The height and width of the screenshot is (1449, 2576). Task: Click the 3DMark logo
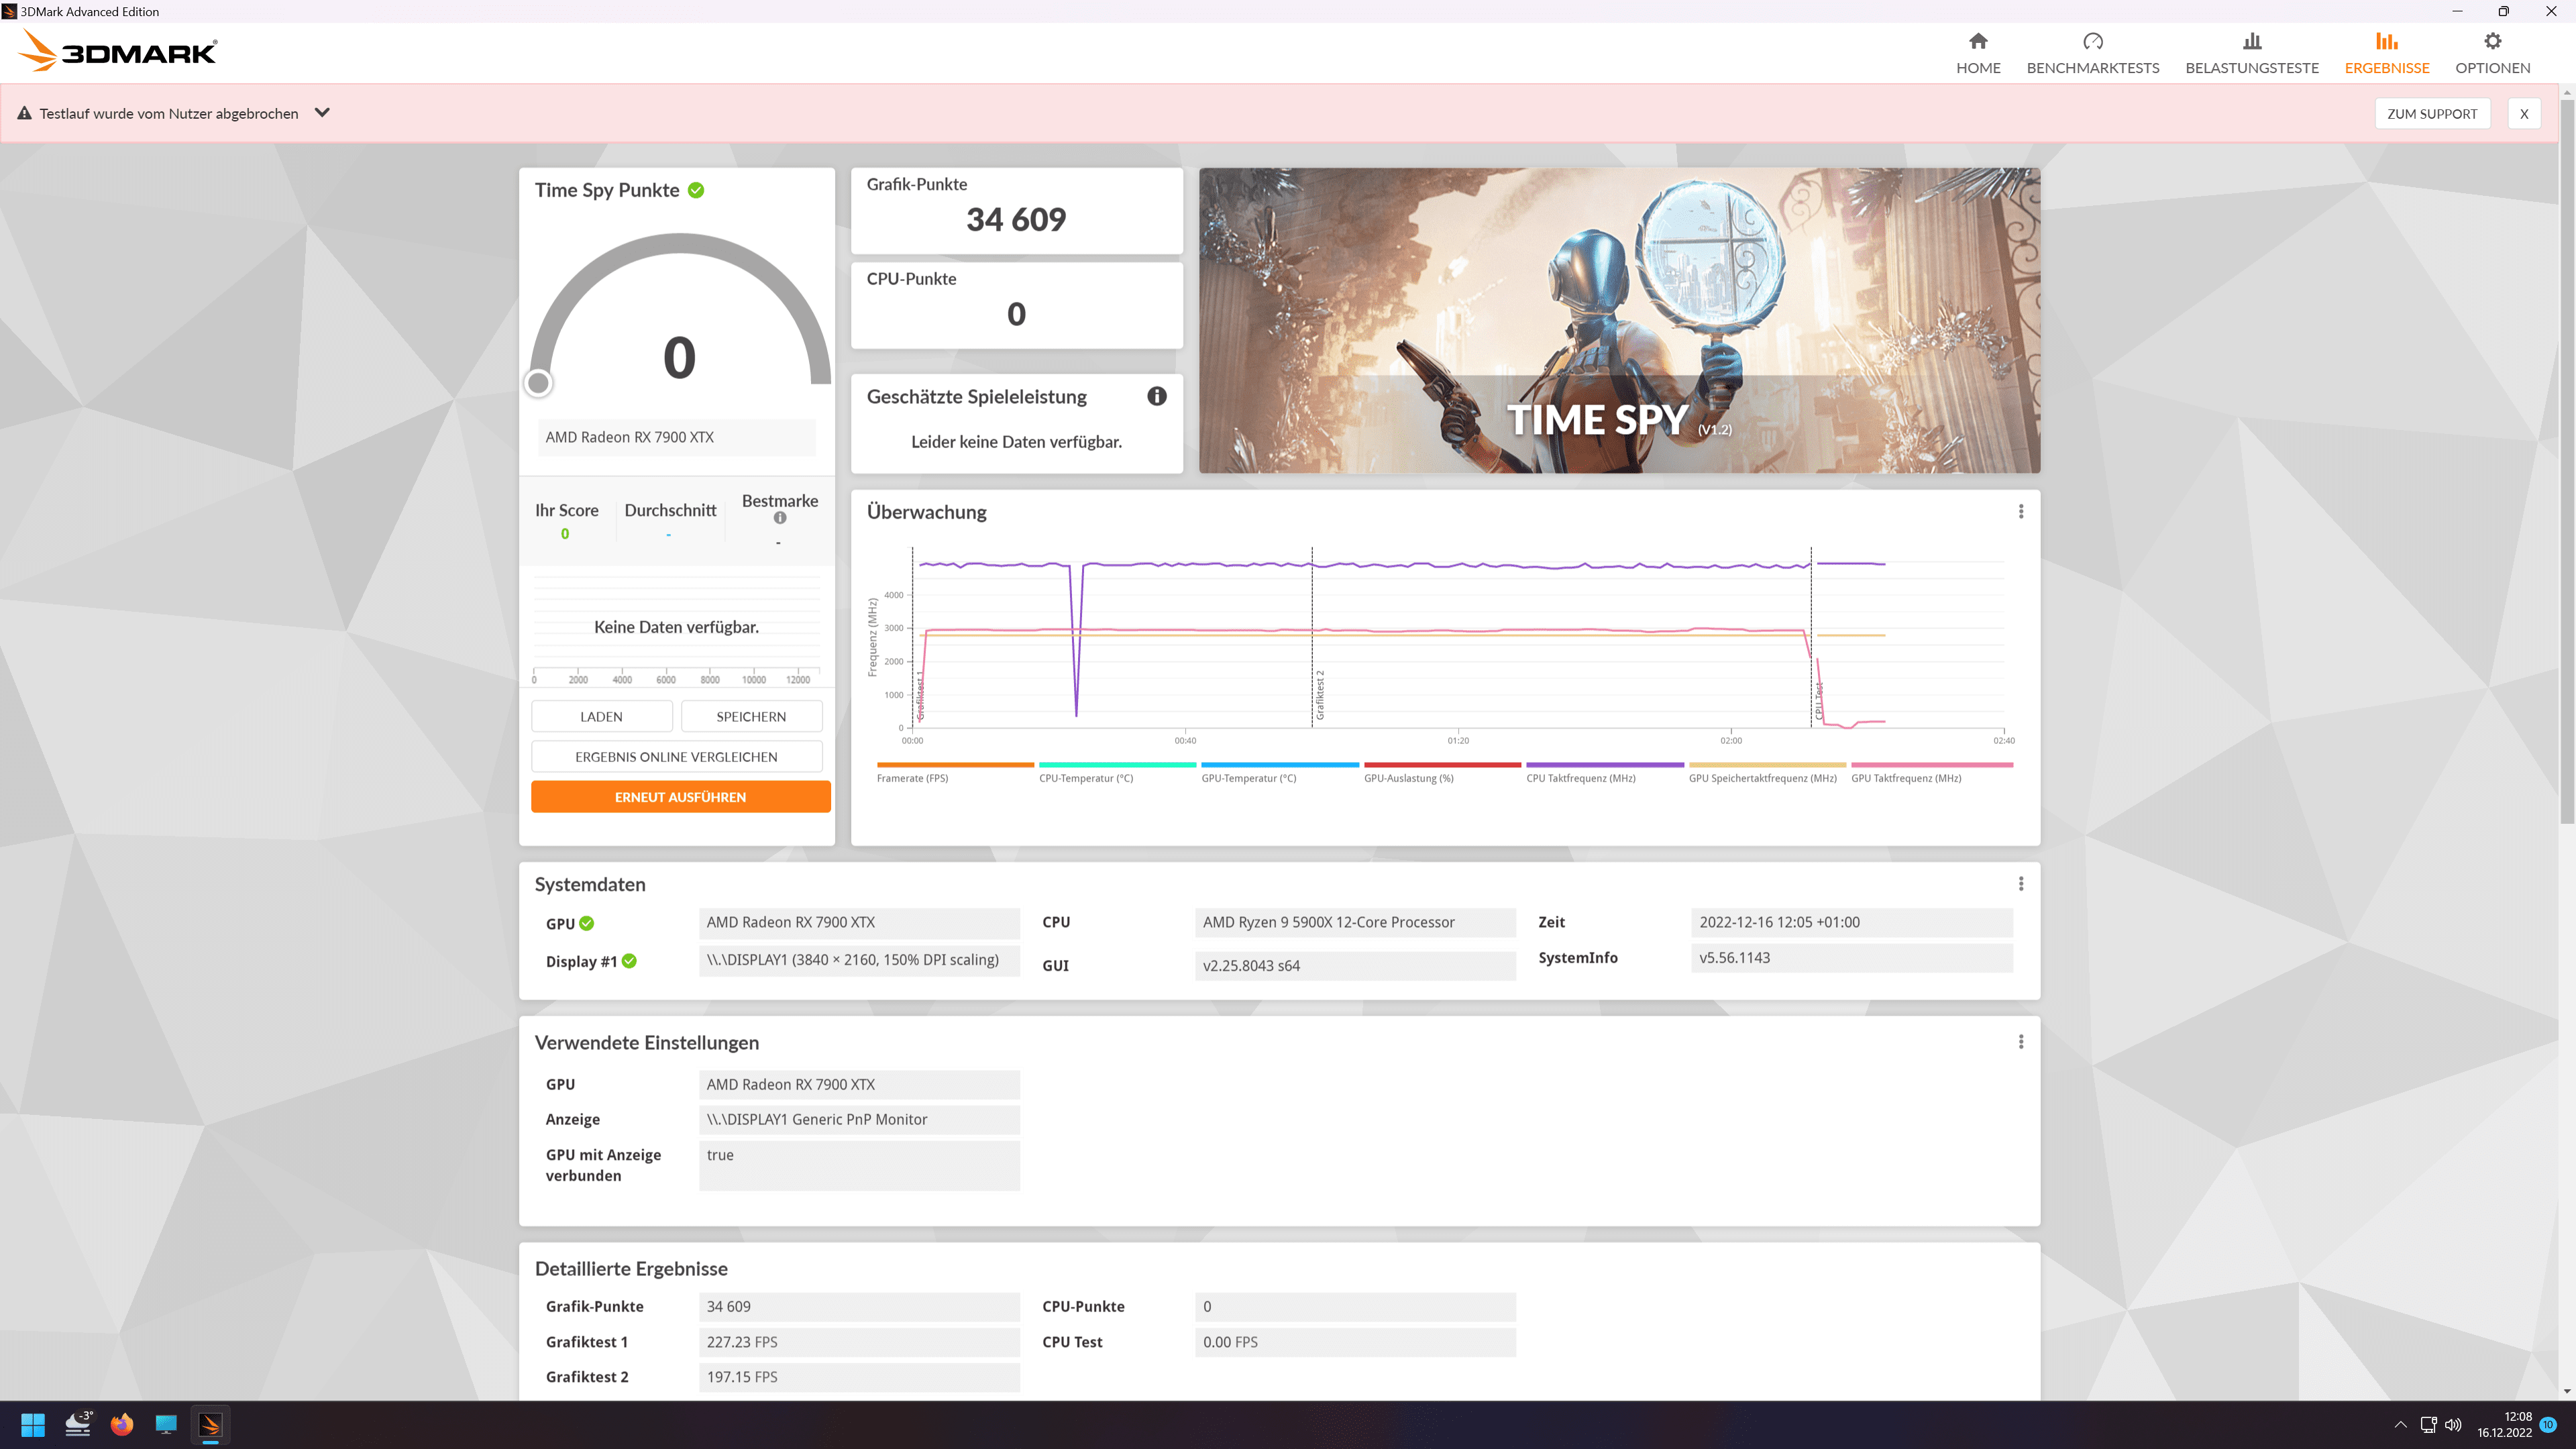pos(118,51)
